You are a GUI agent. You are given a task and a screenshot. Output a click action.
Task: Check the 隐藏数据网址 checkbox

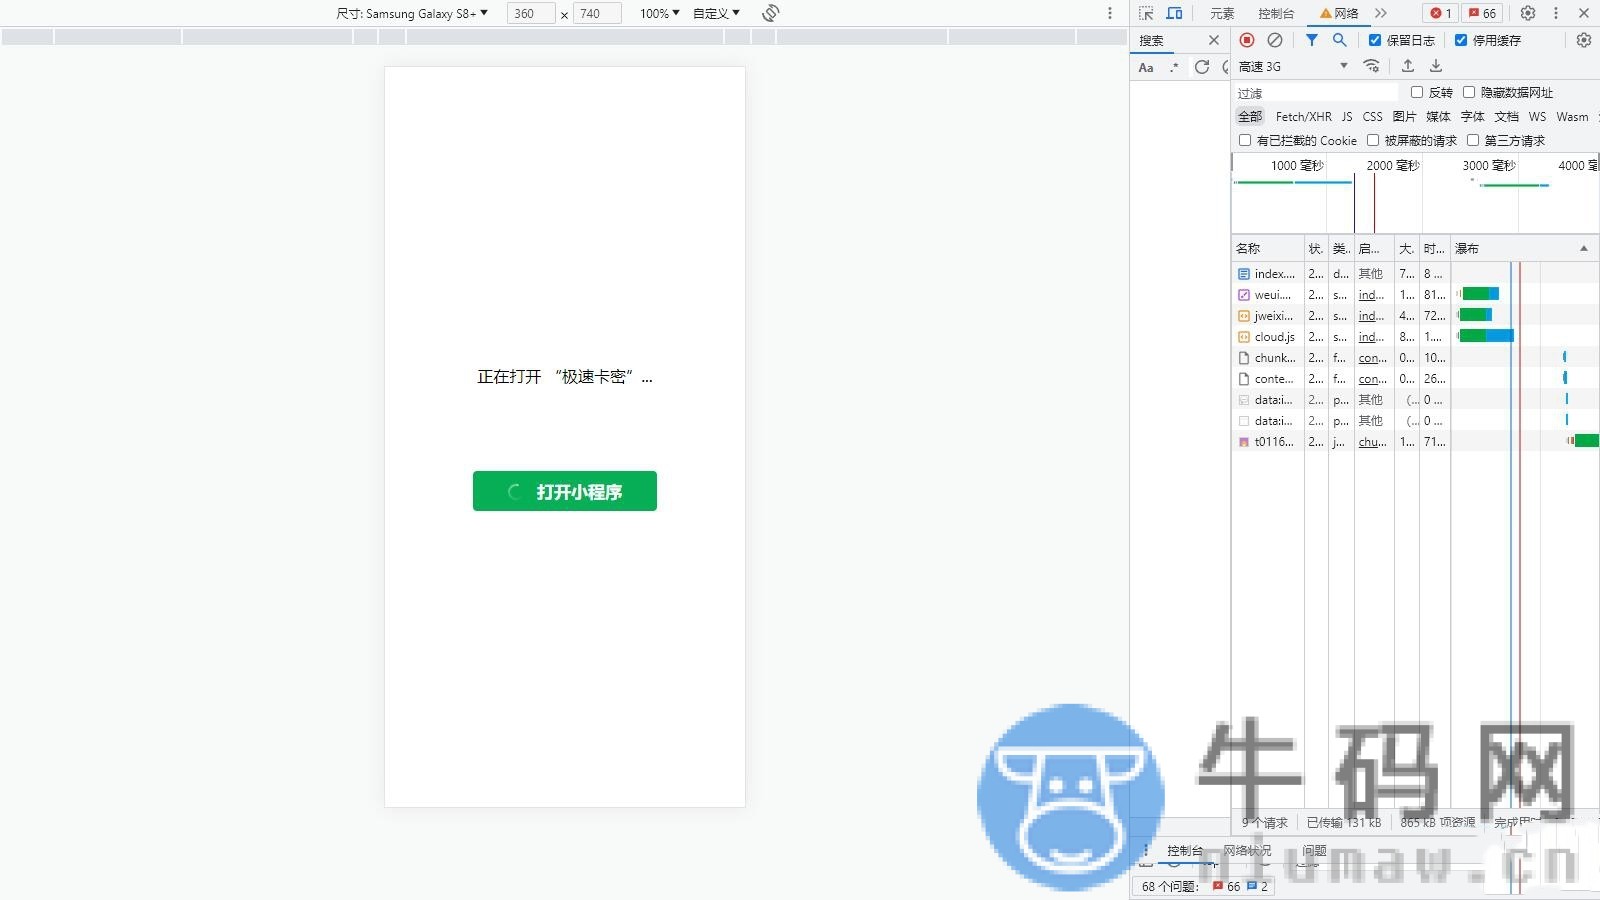pyautogui.click(x=1469, y=92)
